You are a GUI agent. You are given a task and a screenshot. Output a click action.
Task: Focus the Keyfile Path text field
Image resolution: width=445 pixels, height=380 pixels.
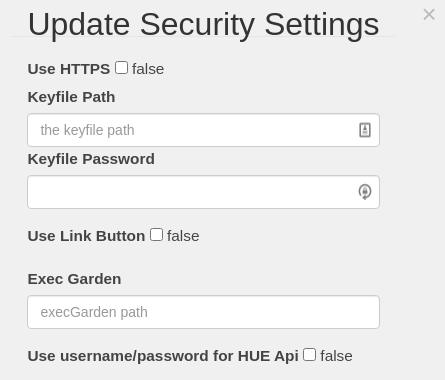tap(203, 130)
